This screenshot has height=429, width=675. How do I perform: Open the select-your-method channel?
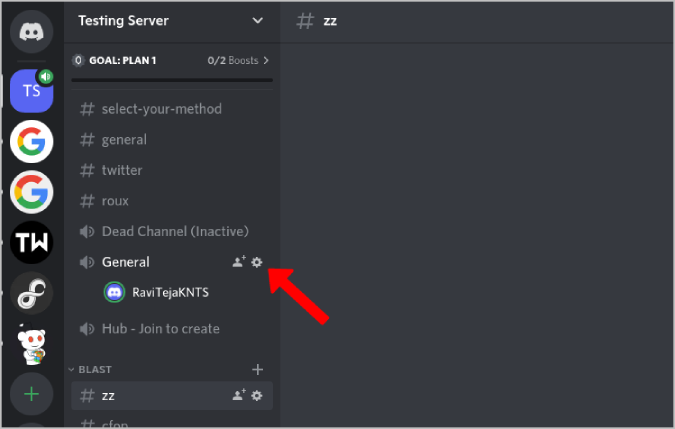(161, 109)
